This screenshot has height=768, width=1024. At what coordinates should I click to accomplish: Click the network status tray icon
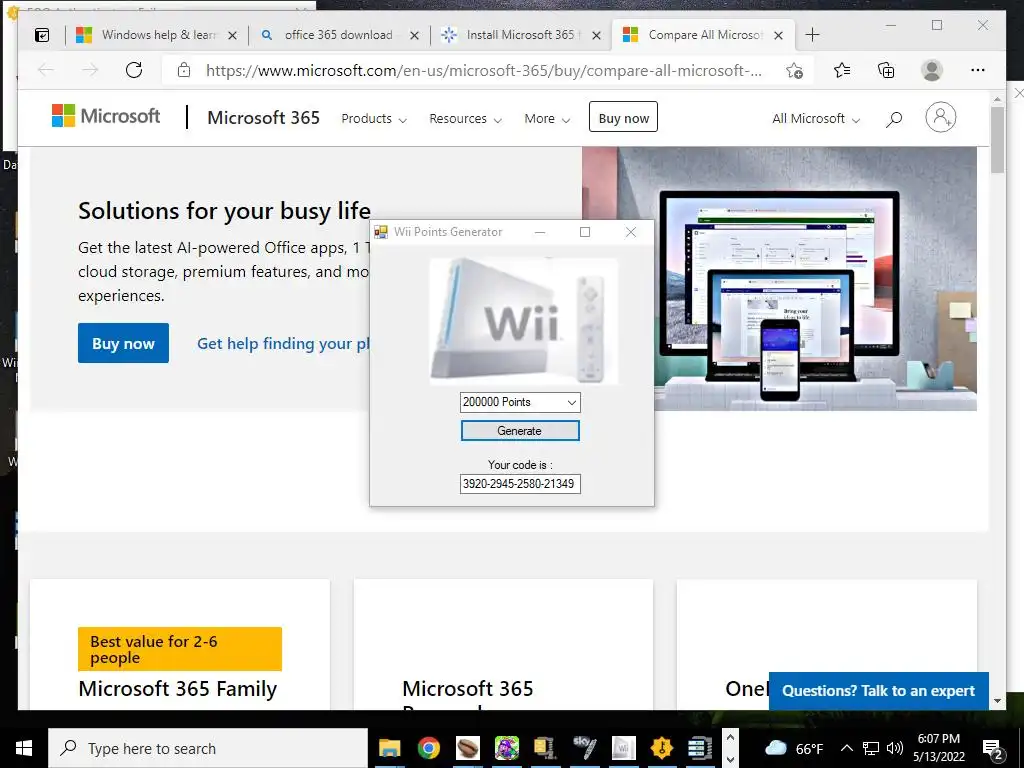871,748
